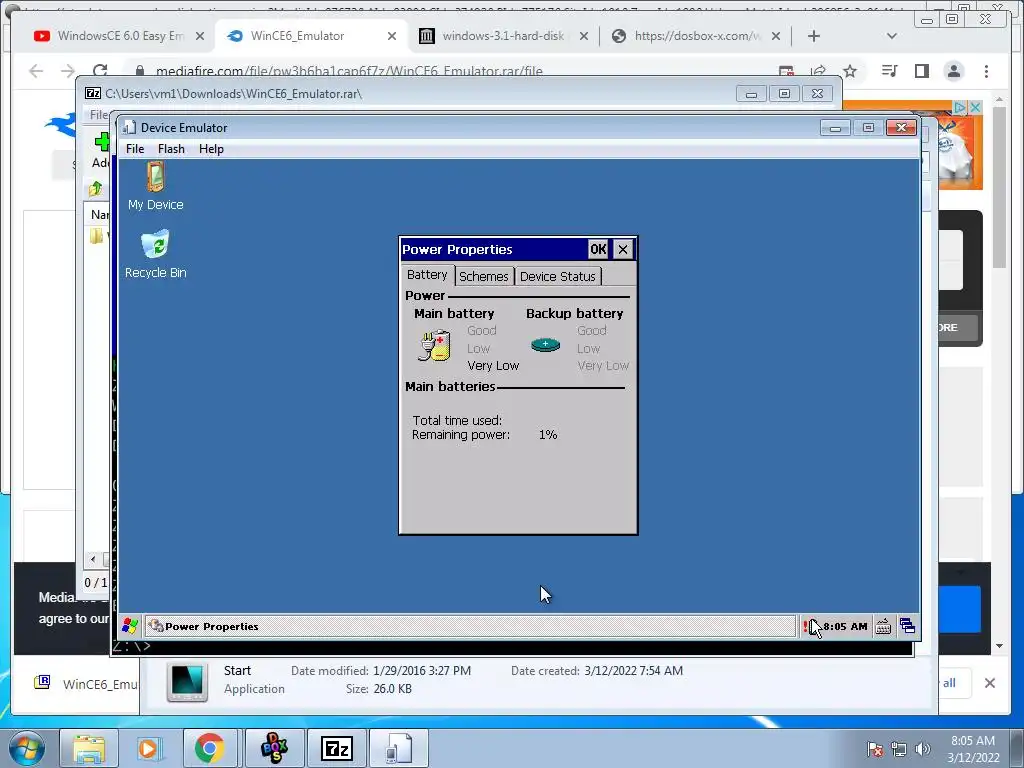
Task: Open Chrome three-dot menu
Action: click(986, 71)
